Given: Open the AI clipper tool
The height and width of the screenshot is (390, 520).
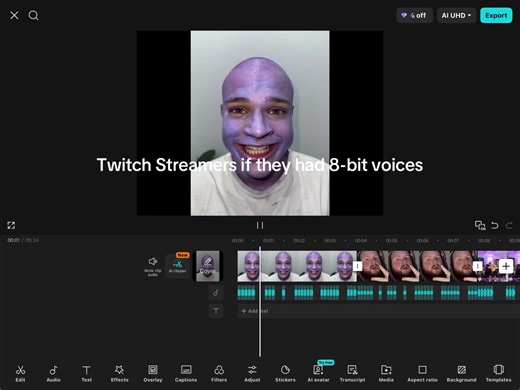Looking at the screenshot, I should coord(177,265).
